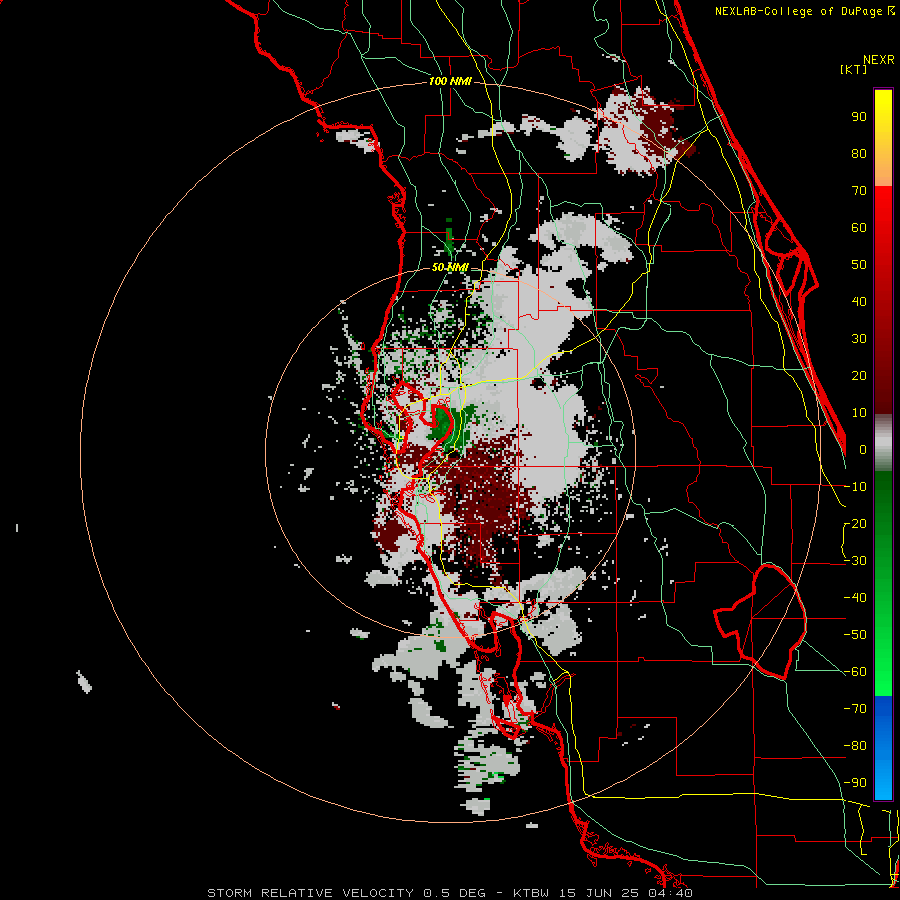Select the positive 30 scale value
This screenshot has height=900, width=900.
(x=859, y=339)
